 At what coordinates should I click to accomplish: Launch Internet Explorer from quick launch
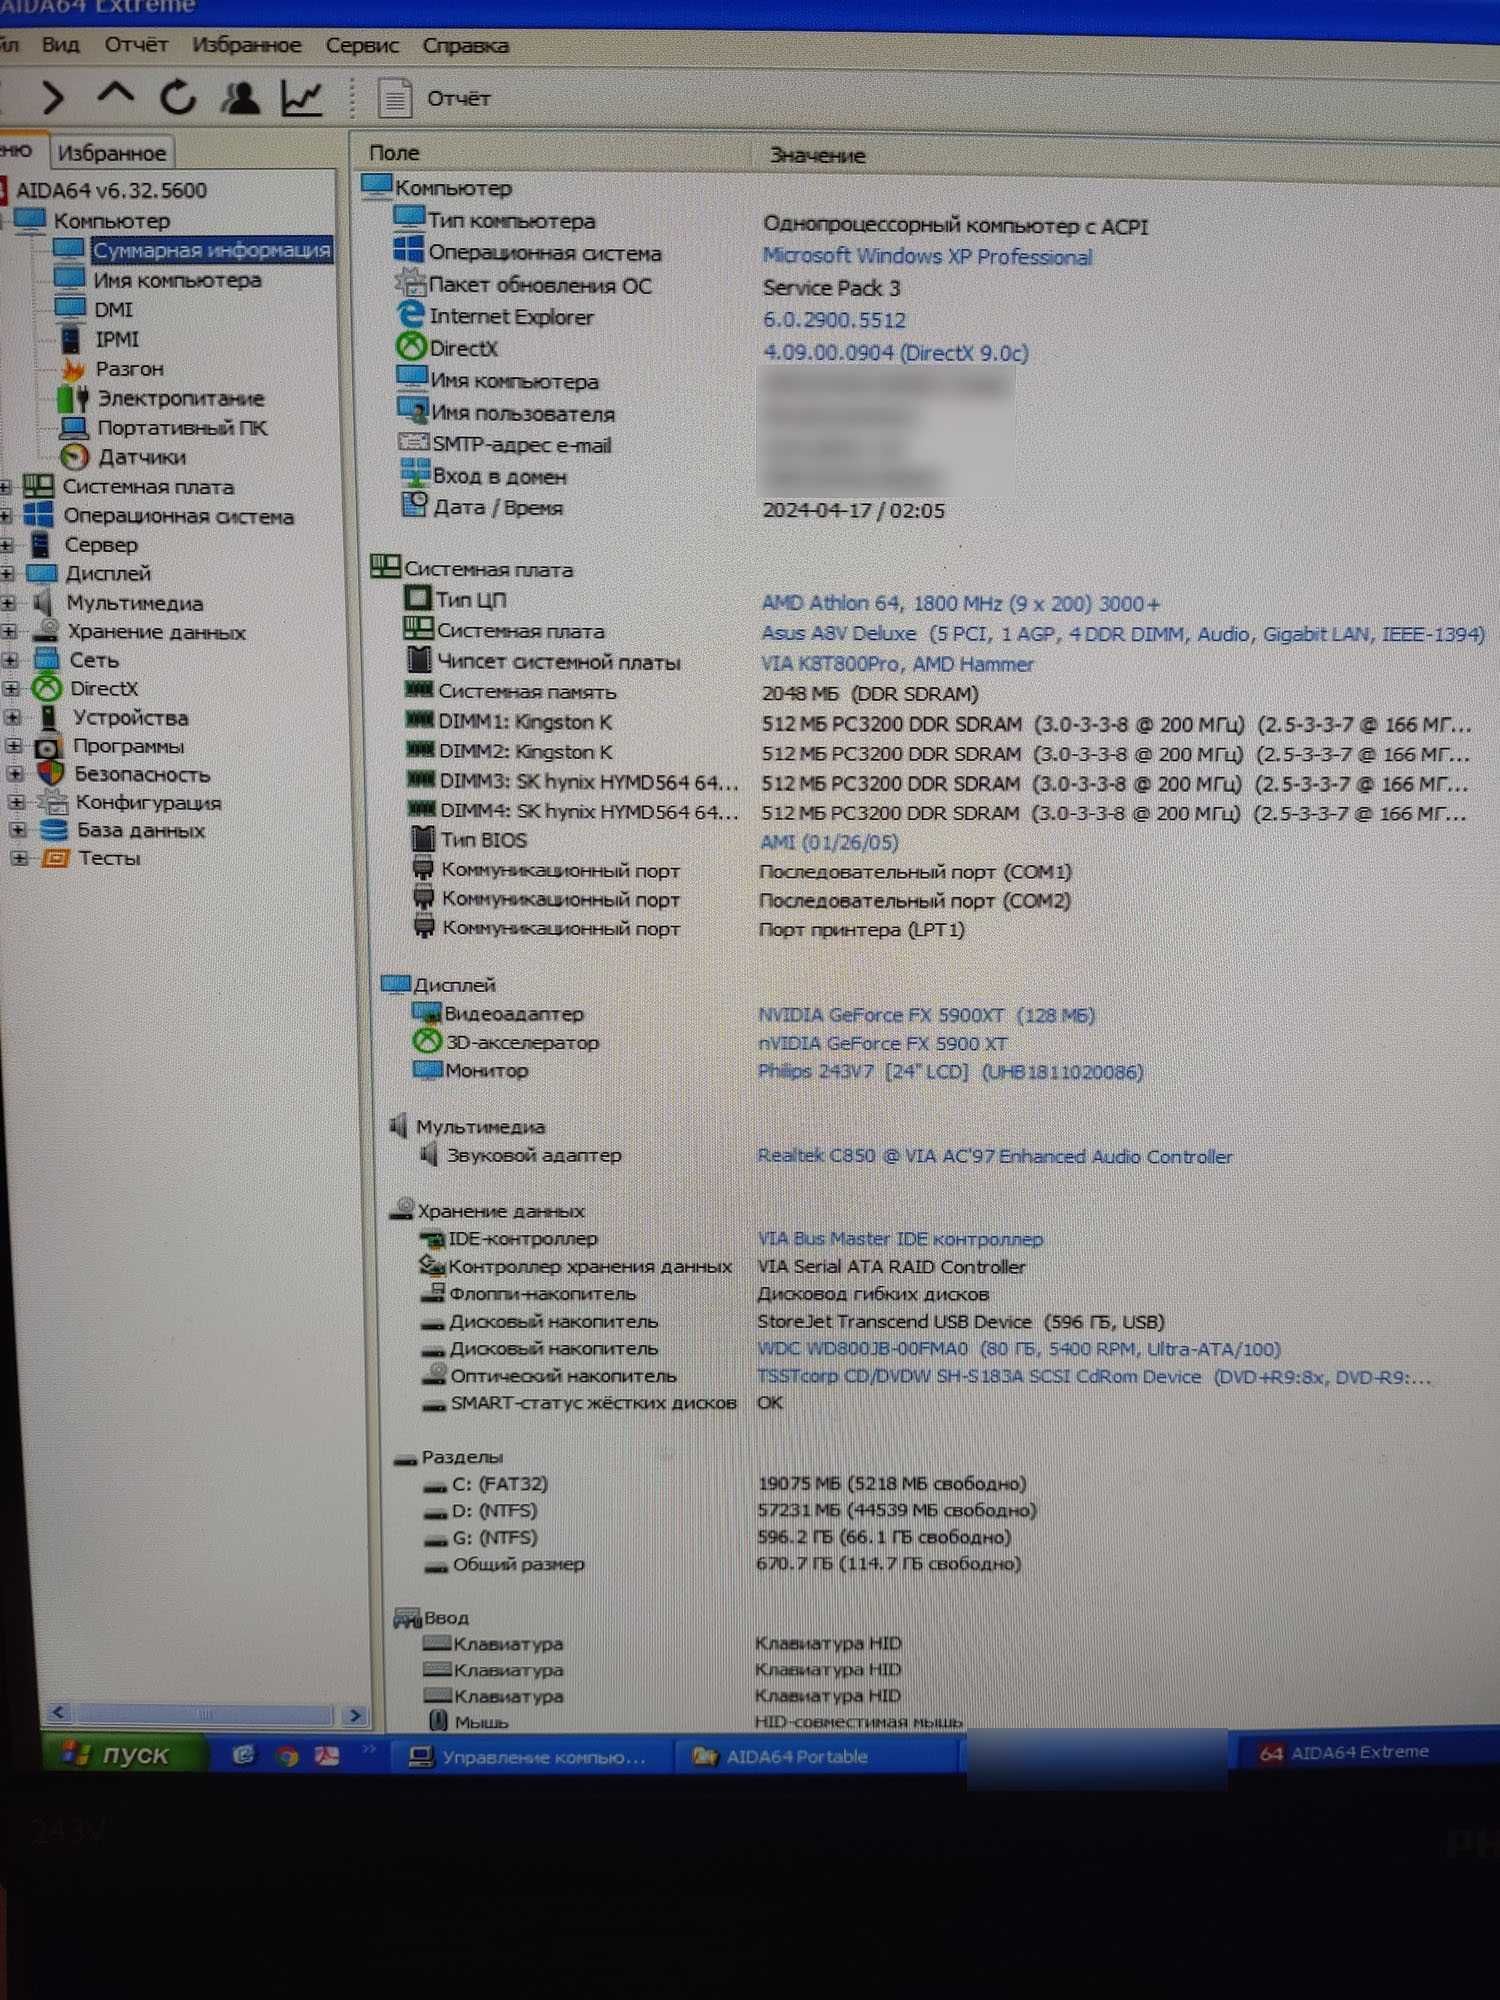pyautogui.click(x=242, y=1755)
